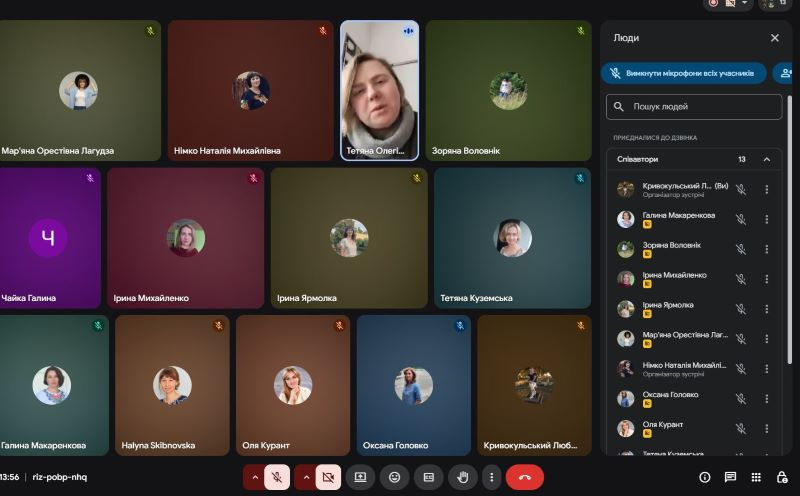Viewport: 800px width, 496px height.
Task: Open host controls lock icon
Action: pyautogui.click(x=782, y=477)
